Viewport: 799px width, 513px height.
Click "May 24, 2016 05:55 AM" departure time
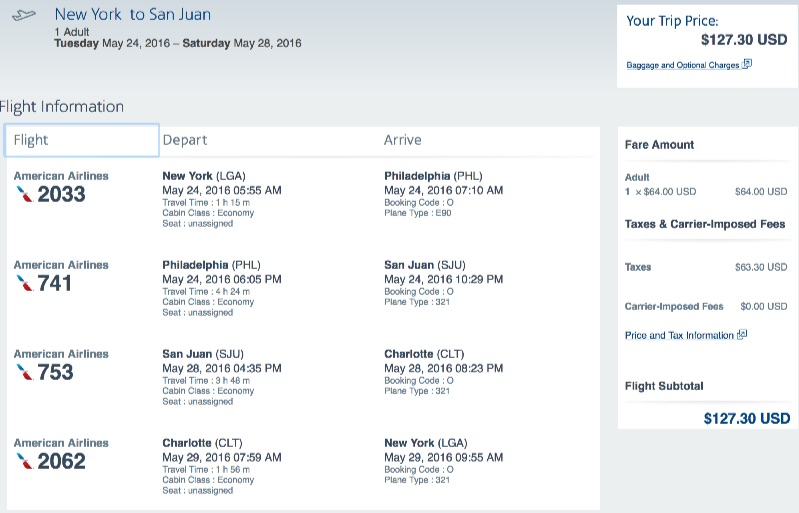tap(222, 191)
